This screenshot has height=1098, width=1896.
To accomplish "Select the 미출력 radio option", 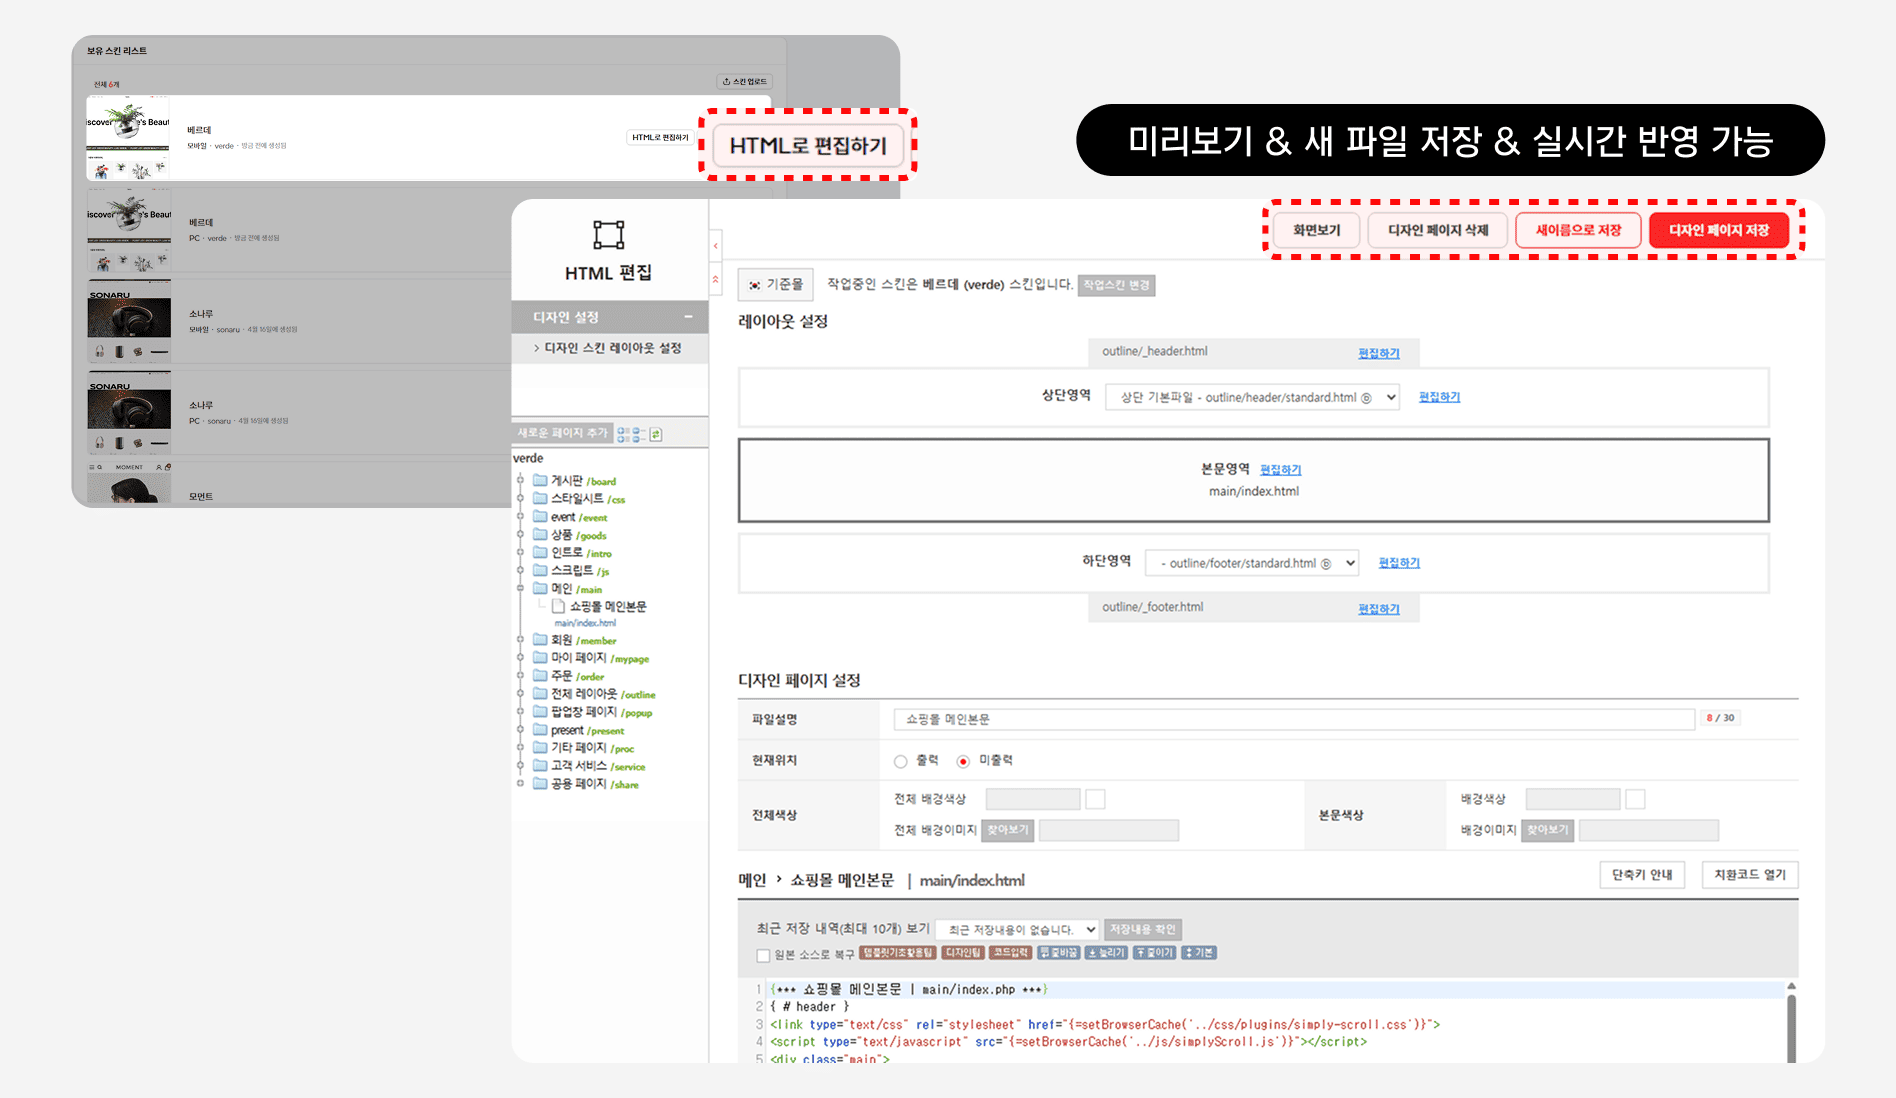I will click(x=962, y=760).
